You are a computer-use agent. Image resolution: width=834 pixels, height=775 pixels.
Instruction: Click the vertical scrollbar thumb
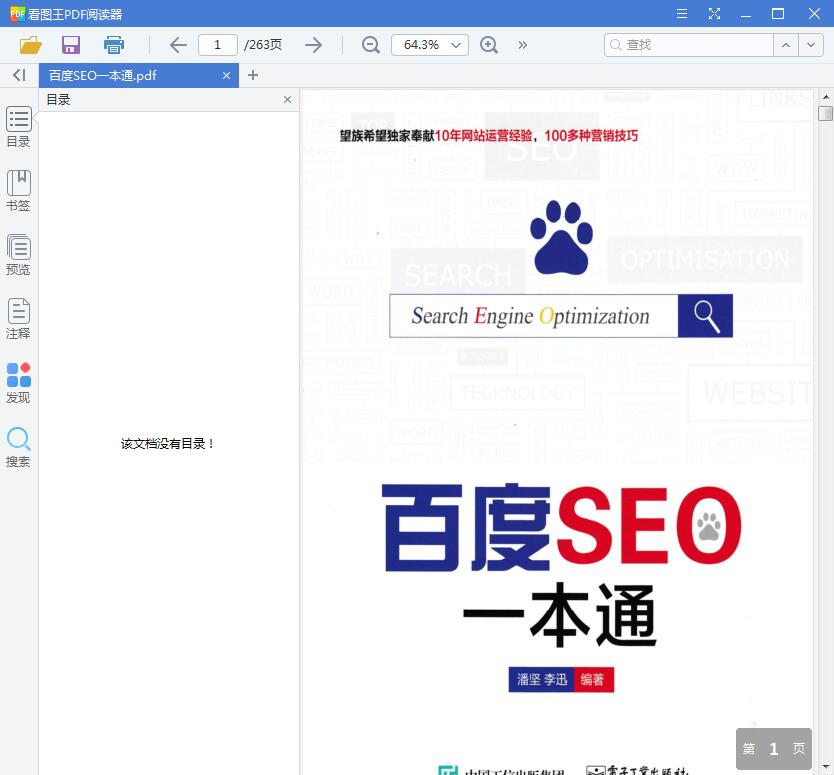pos(825,113)
